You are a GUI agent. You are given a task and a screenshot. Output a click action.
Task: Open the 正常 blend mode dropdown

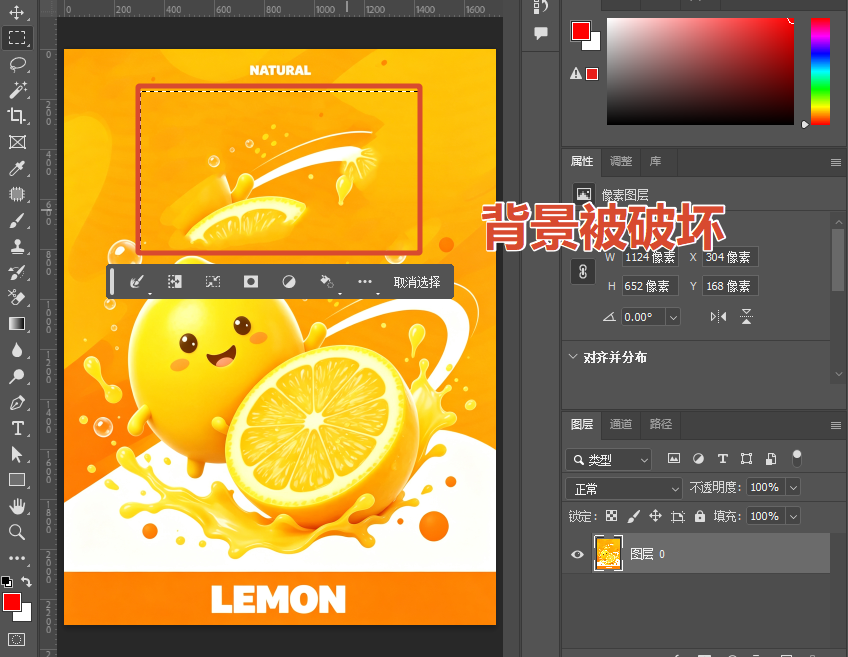click(x=624, y=489)
